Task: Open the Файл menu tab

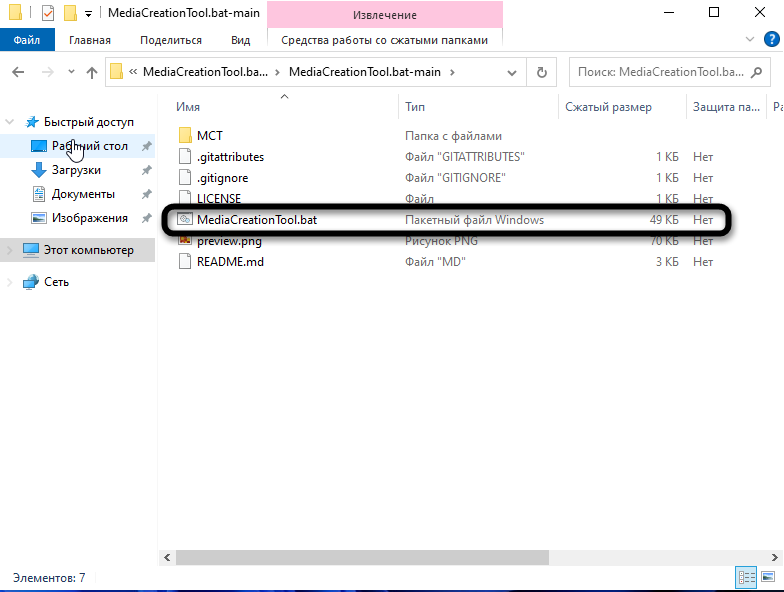Action: coord(27,40)
